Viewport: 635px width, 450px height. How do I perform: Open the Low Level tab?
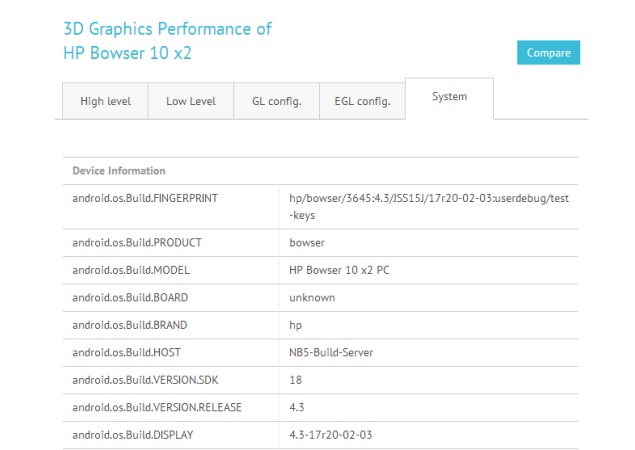(191, 101)
